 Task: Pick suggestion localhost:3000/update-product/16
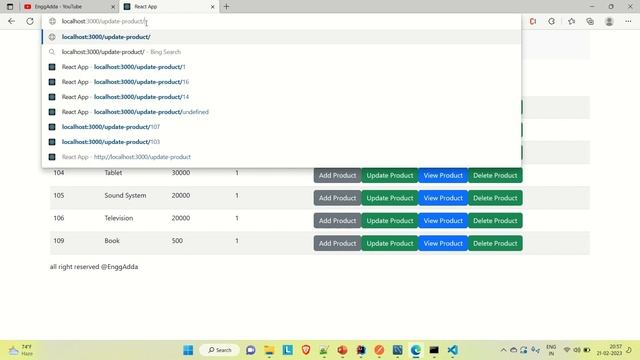click(281, 82)
